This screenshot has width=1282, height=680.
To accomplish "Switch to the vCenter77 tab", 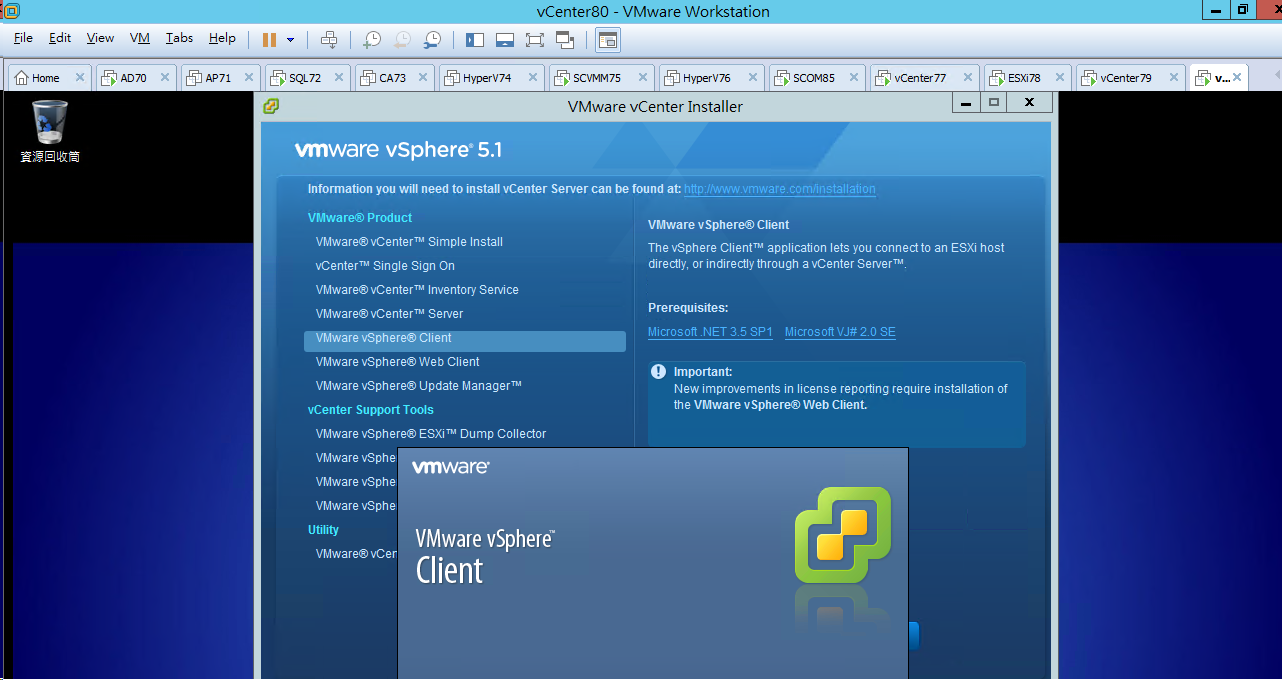I will coord(920,78).
